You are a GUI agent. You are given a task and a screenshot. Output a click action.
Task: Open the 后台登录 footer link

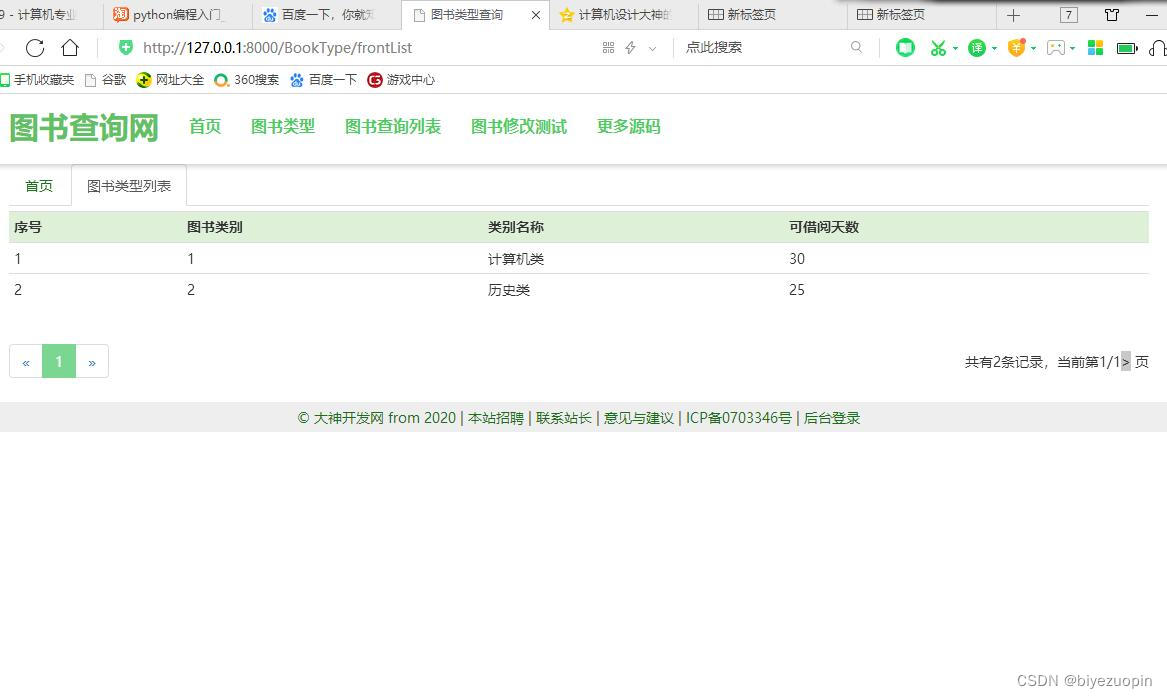coord(831,418)
